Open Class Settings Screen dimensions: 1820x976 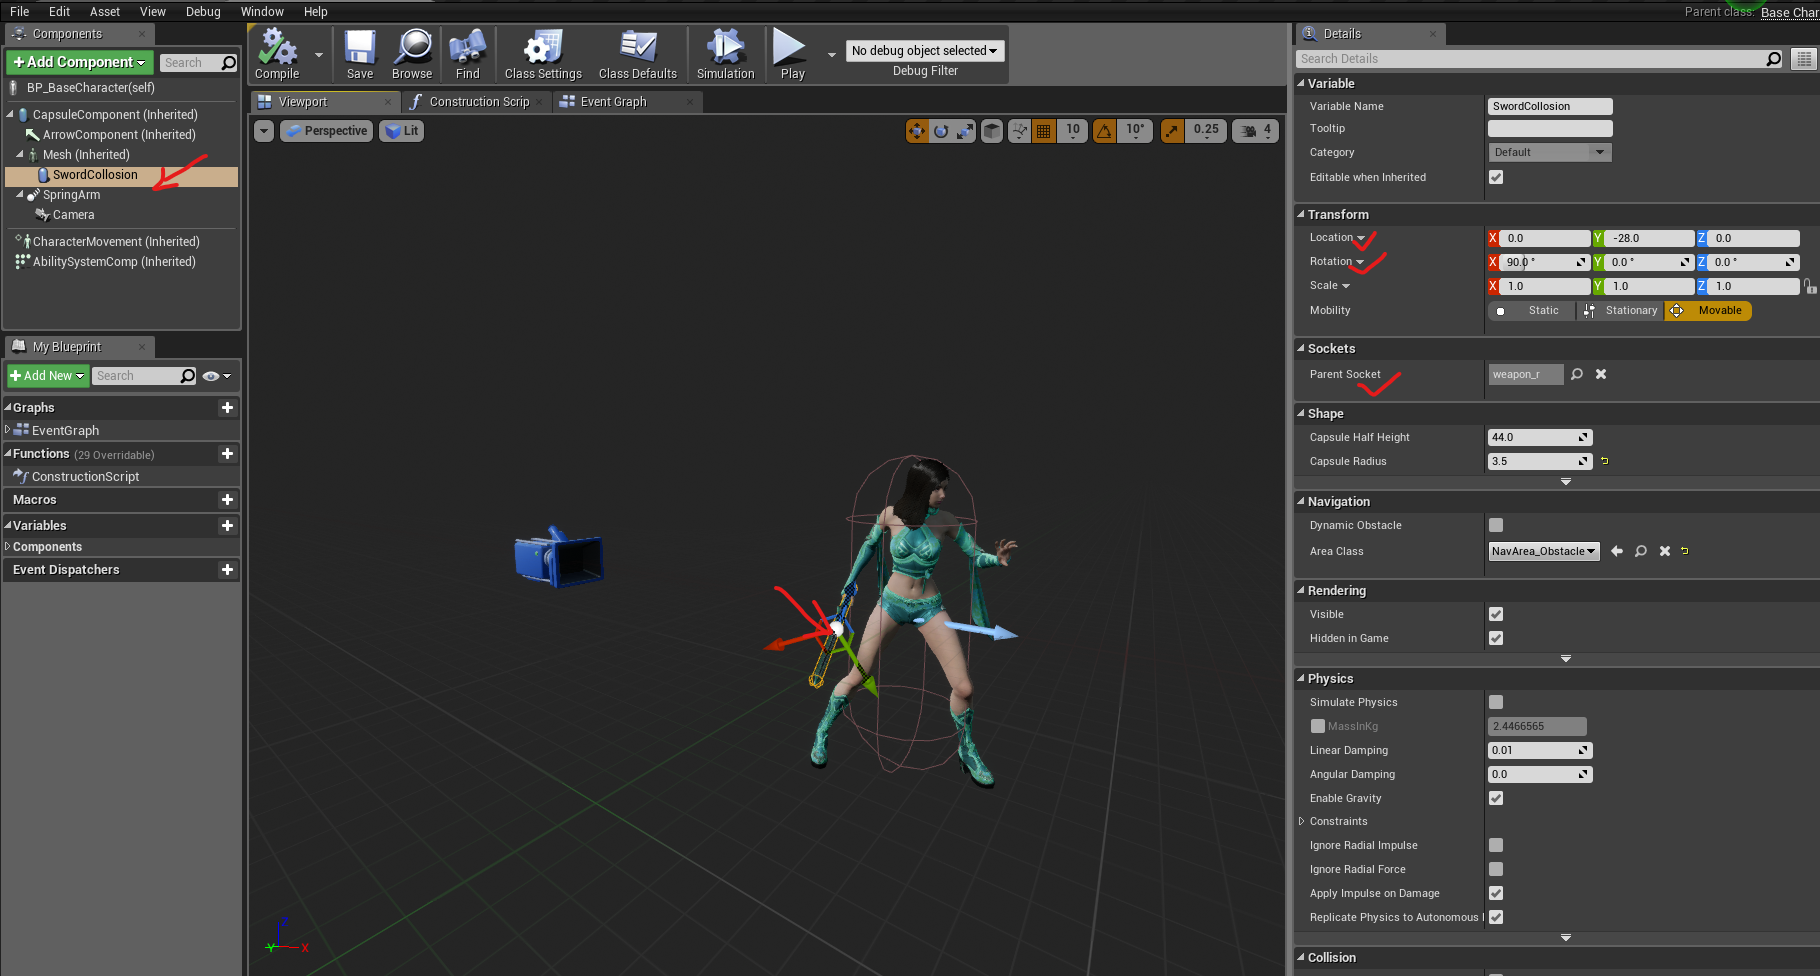543,54
